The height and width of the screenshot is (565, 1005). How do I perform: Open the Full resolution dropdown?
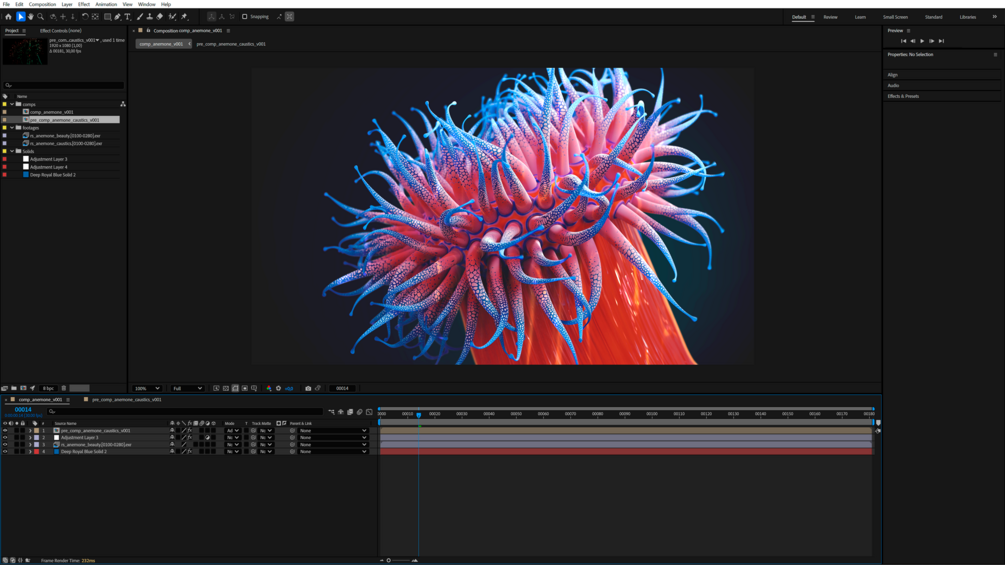187,388
